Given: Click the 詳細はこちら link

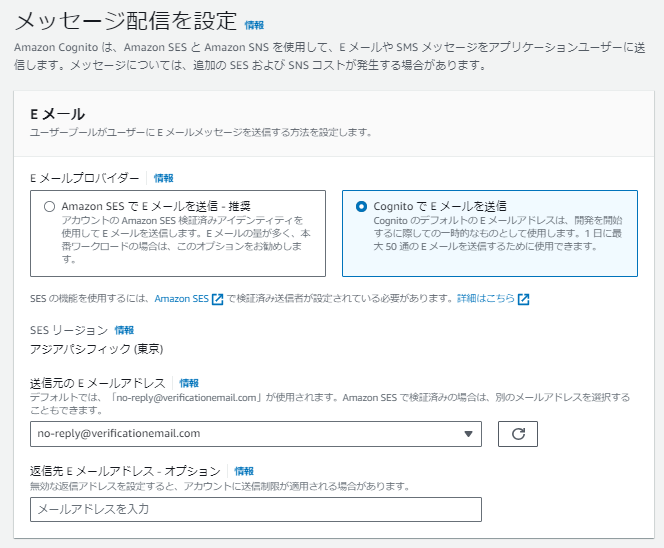Looking at the screenshot, I should 486,299.
